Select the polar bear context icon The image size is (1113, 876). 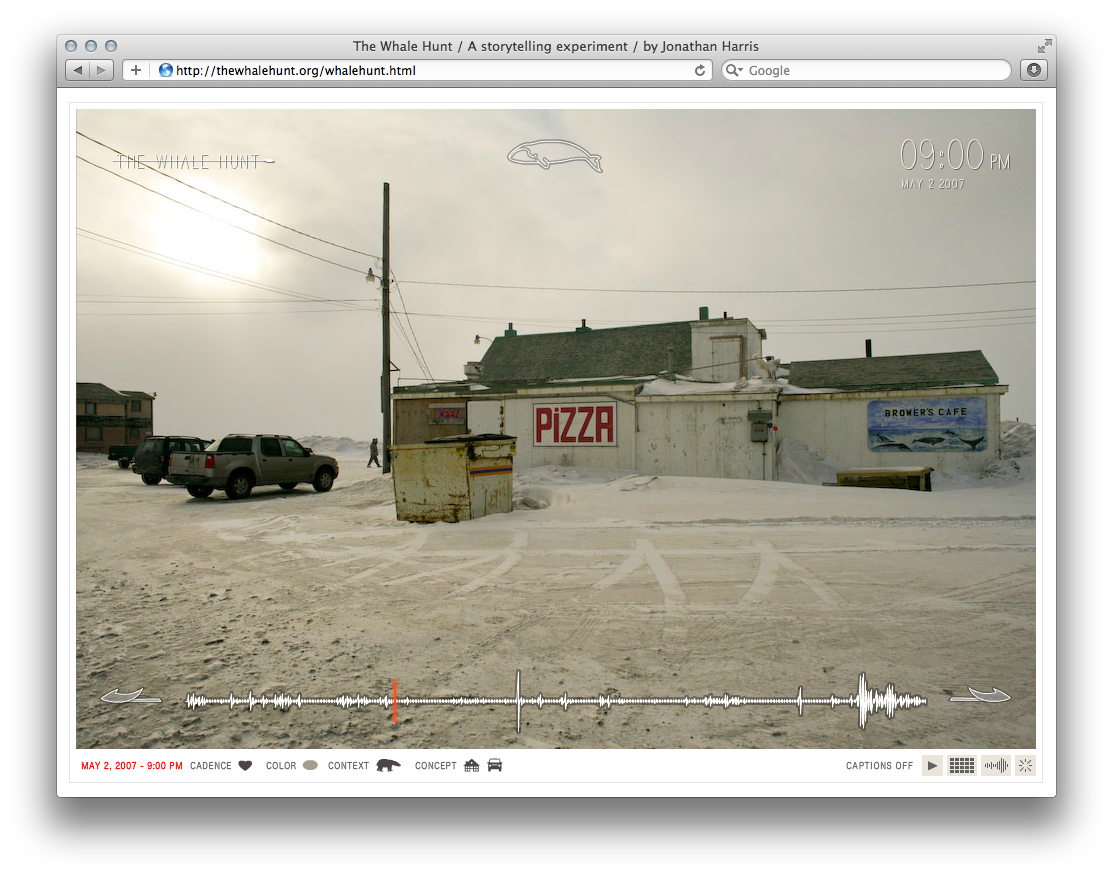coord(388,766)
